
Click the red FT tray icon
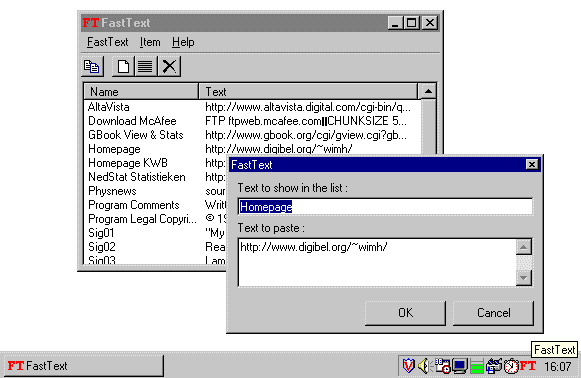pos(528,366)
